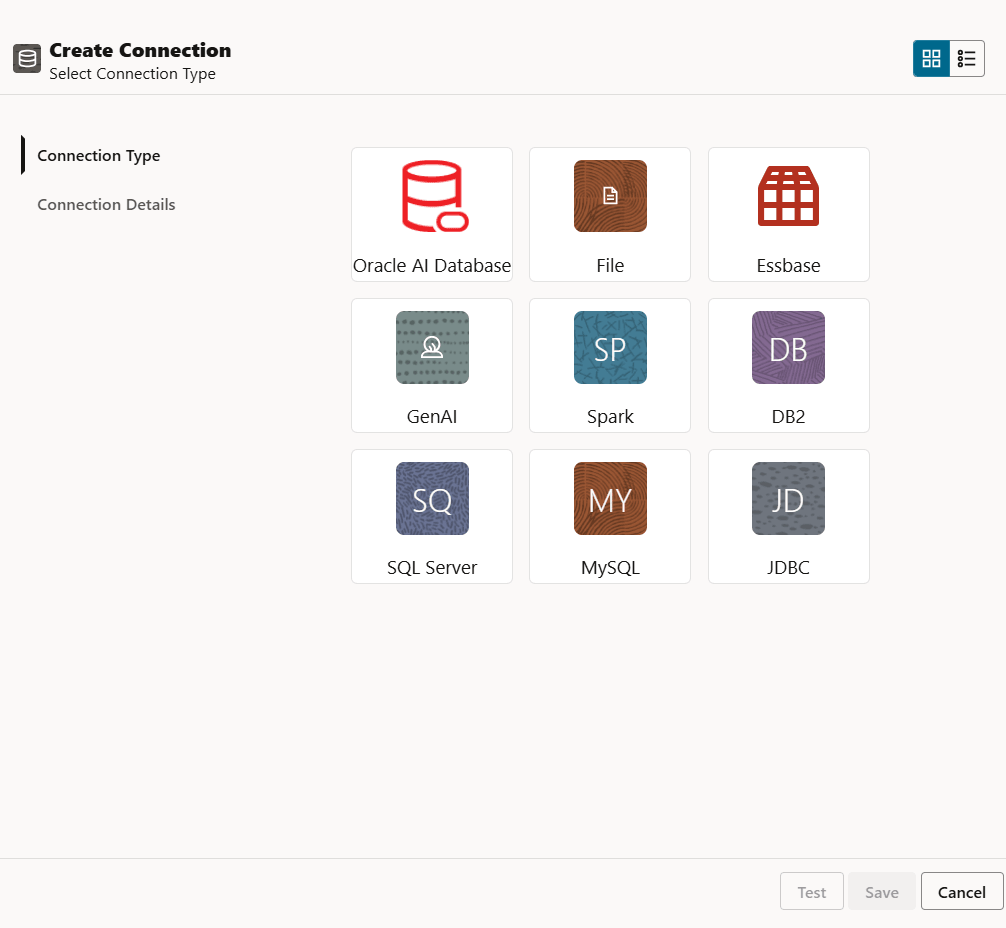Click the Create Connection database header icon
The image size is (1006, 928).
tap(27, 59)
